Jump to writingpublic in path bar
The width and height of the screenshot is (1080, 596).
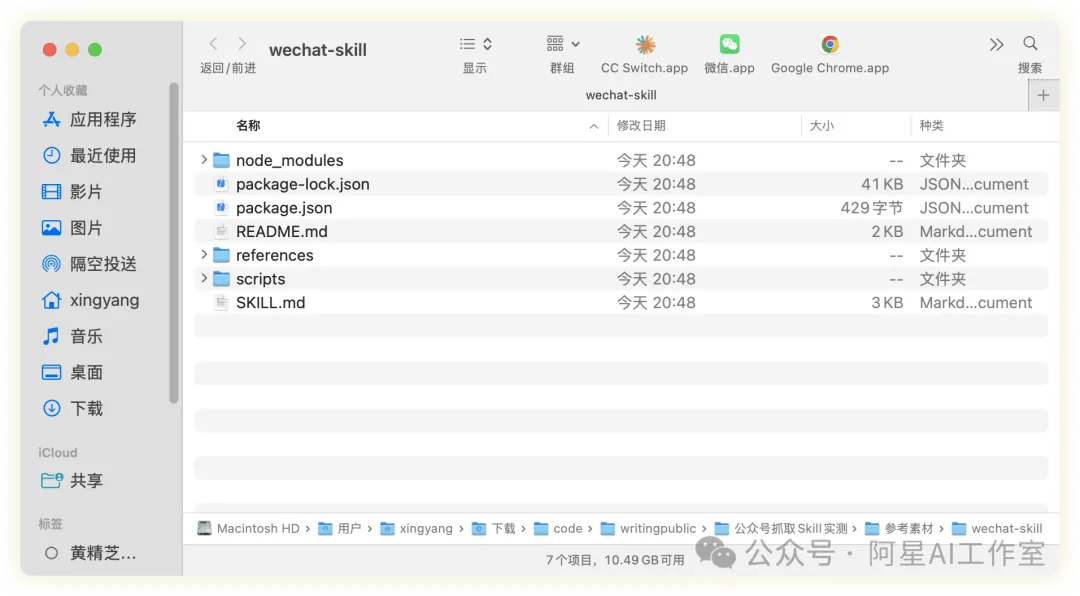click(x=648, y=528)
